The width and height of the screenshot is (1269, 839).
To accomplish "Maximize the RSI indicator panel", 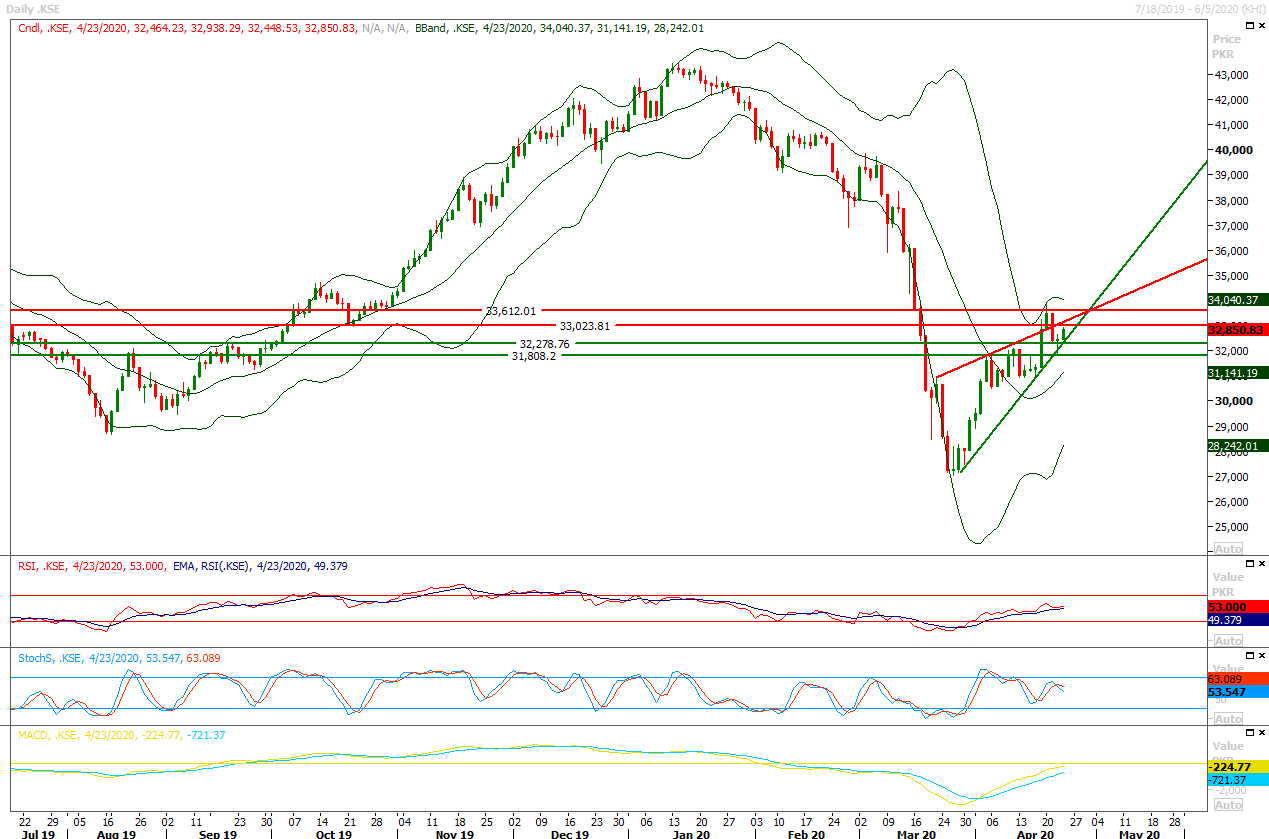I will tap(1250, 564).
